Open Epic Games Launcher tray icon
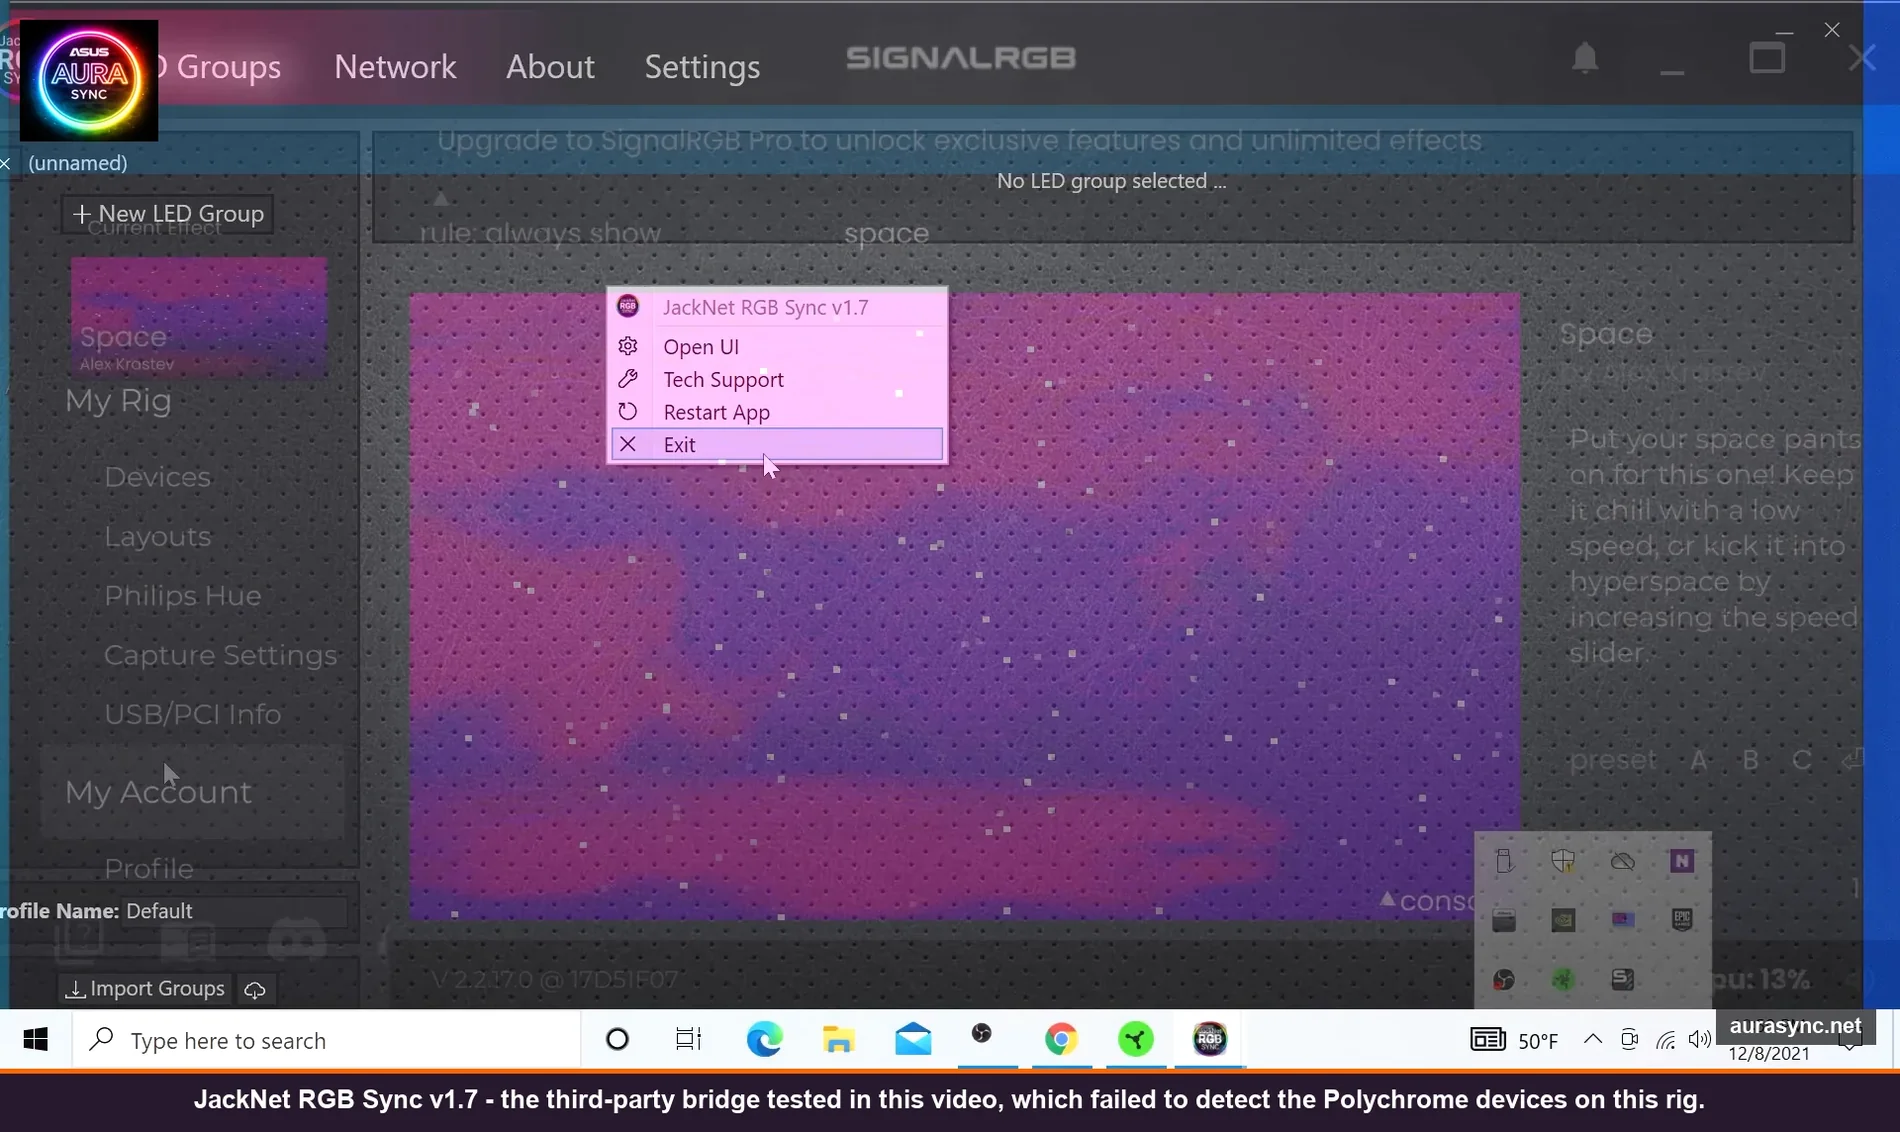 click(1682, 920)
